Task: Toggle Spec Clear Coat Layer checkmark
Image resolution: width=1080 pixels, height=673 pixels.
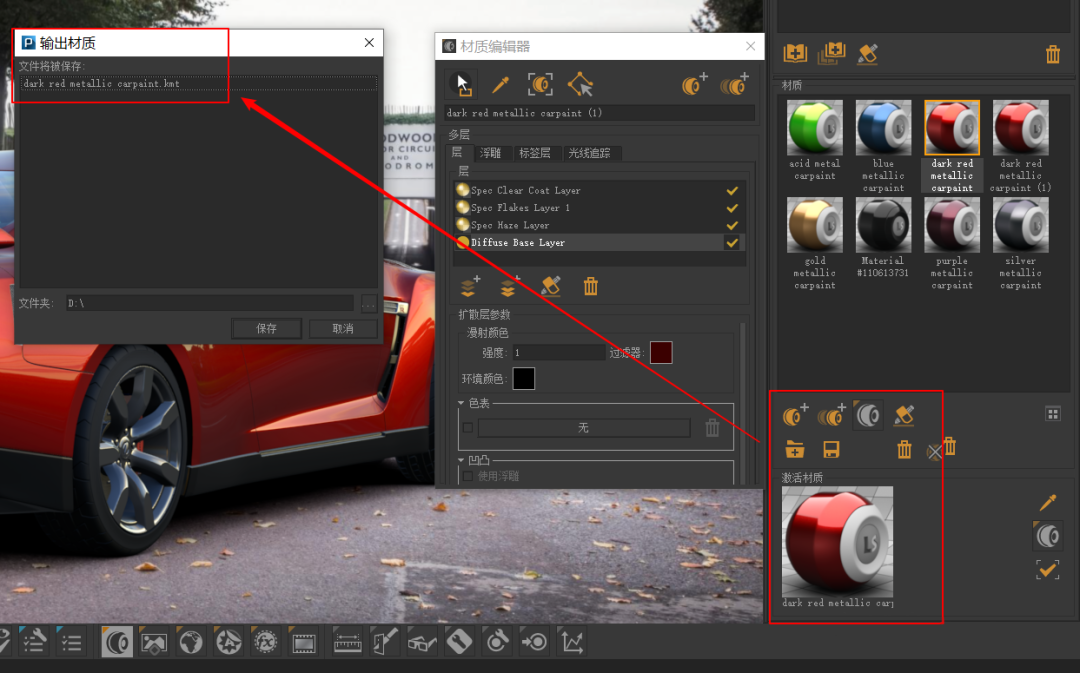Action: pos(732,190)
